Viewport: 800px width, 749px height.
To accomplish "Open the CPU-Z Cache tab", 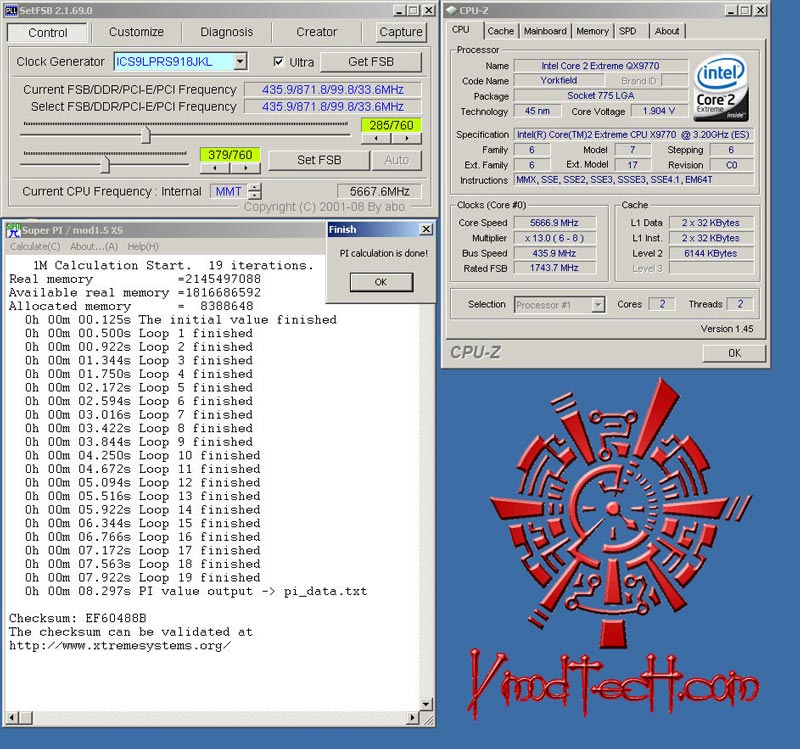I will 501,31.
